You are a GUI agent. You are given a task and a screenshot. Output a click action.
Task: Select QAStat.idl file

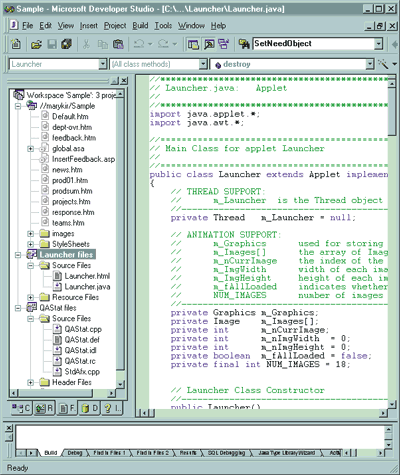pos(80,350)
